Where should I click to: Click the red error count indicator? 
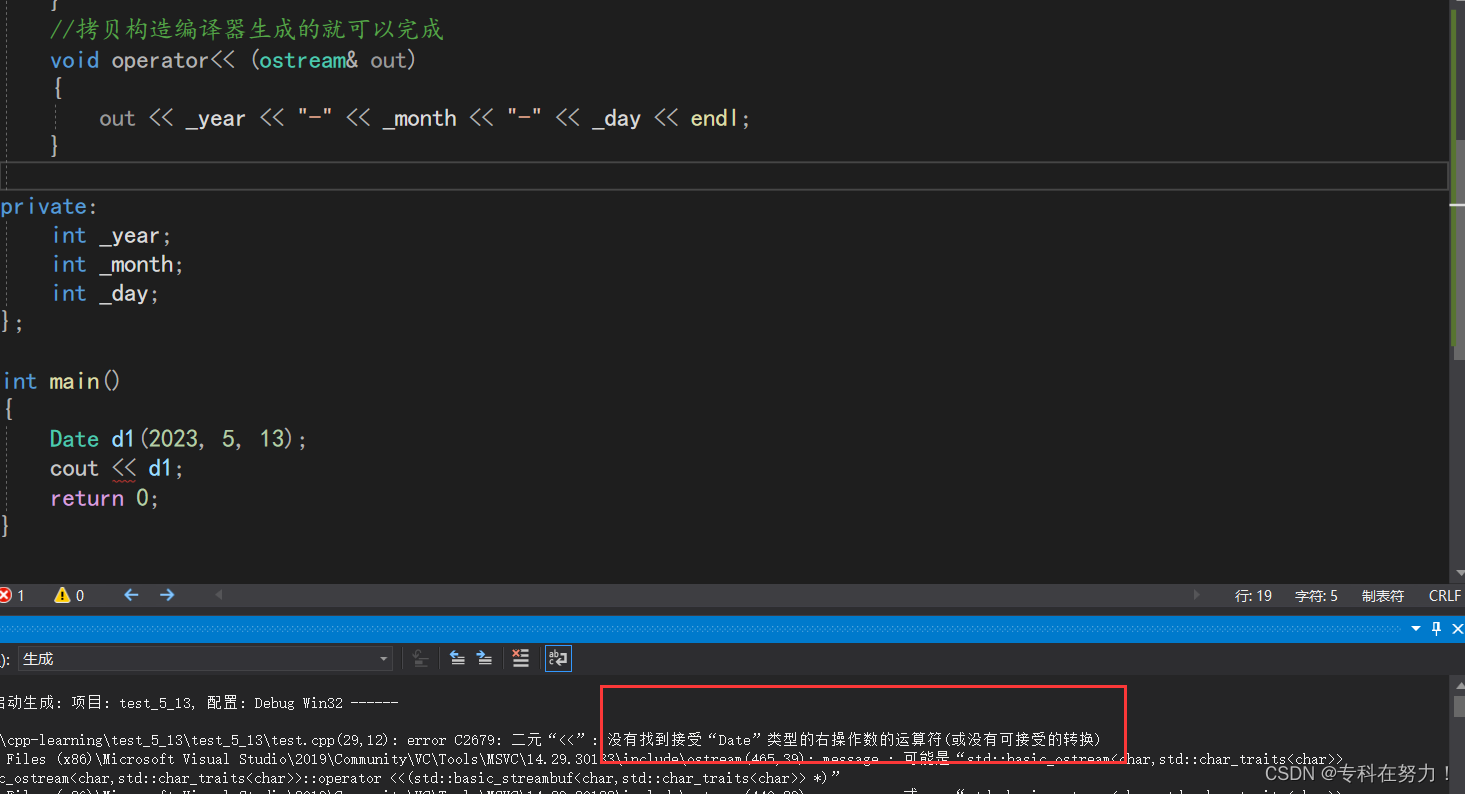pyautogui.click(x=12, y=595)
